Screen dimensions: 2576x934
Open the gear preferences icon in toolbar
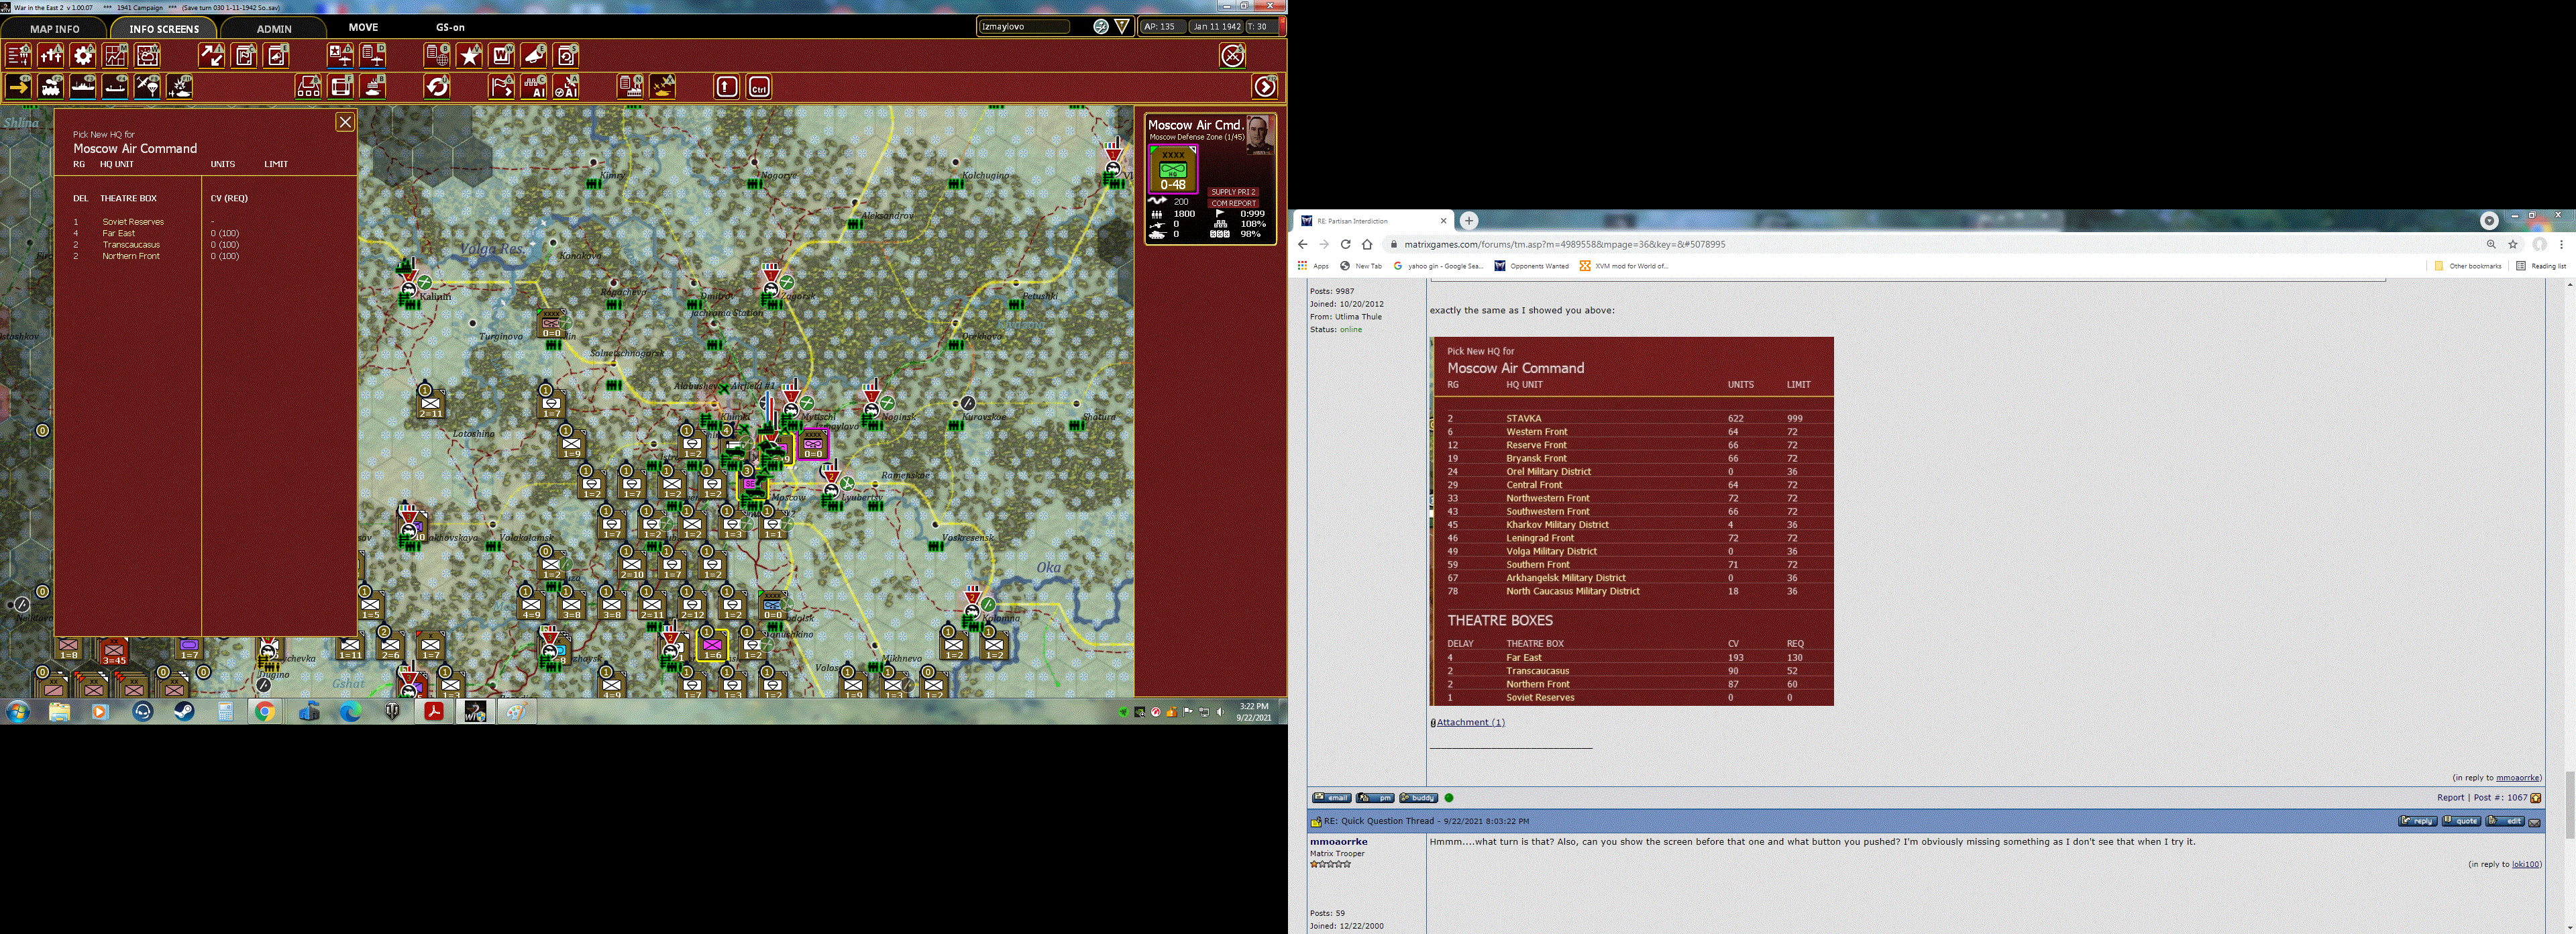coord(83,55)
